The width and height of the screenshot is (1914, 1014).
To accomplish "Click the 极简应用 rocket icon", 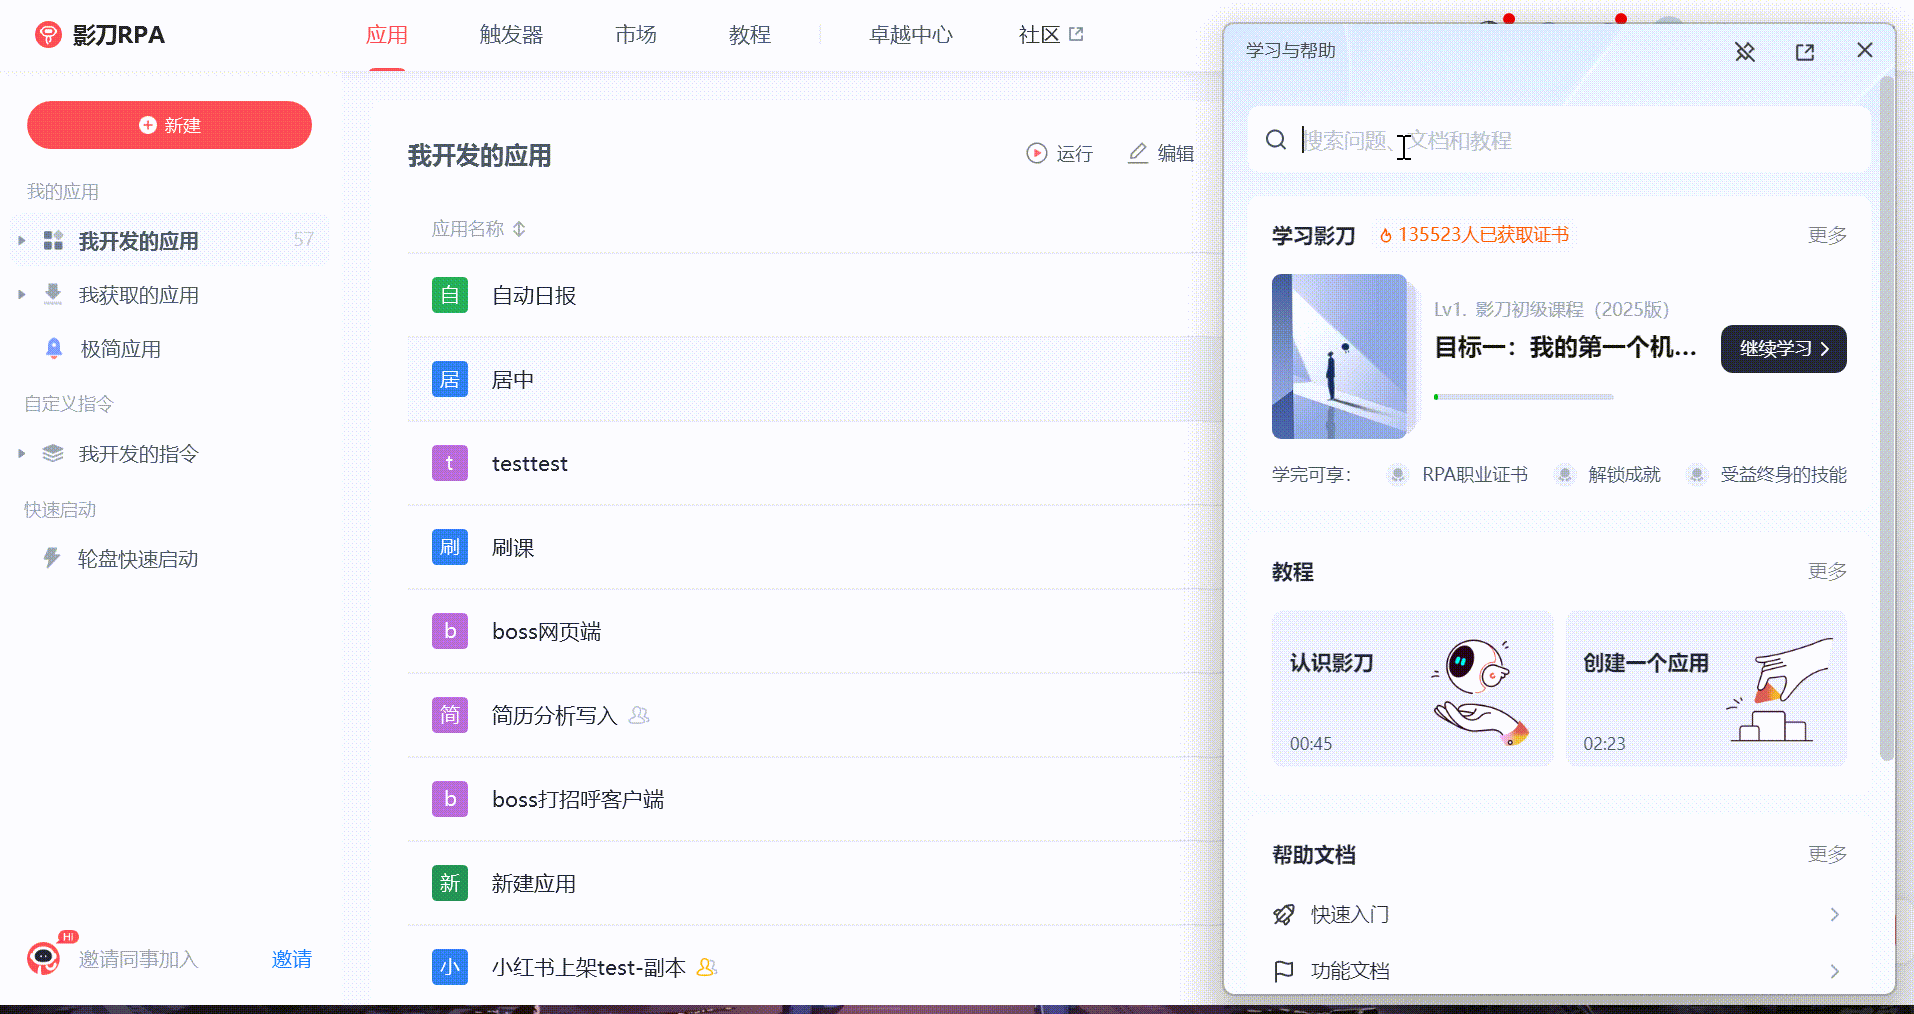I will click(54, 349).
